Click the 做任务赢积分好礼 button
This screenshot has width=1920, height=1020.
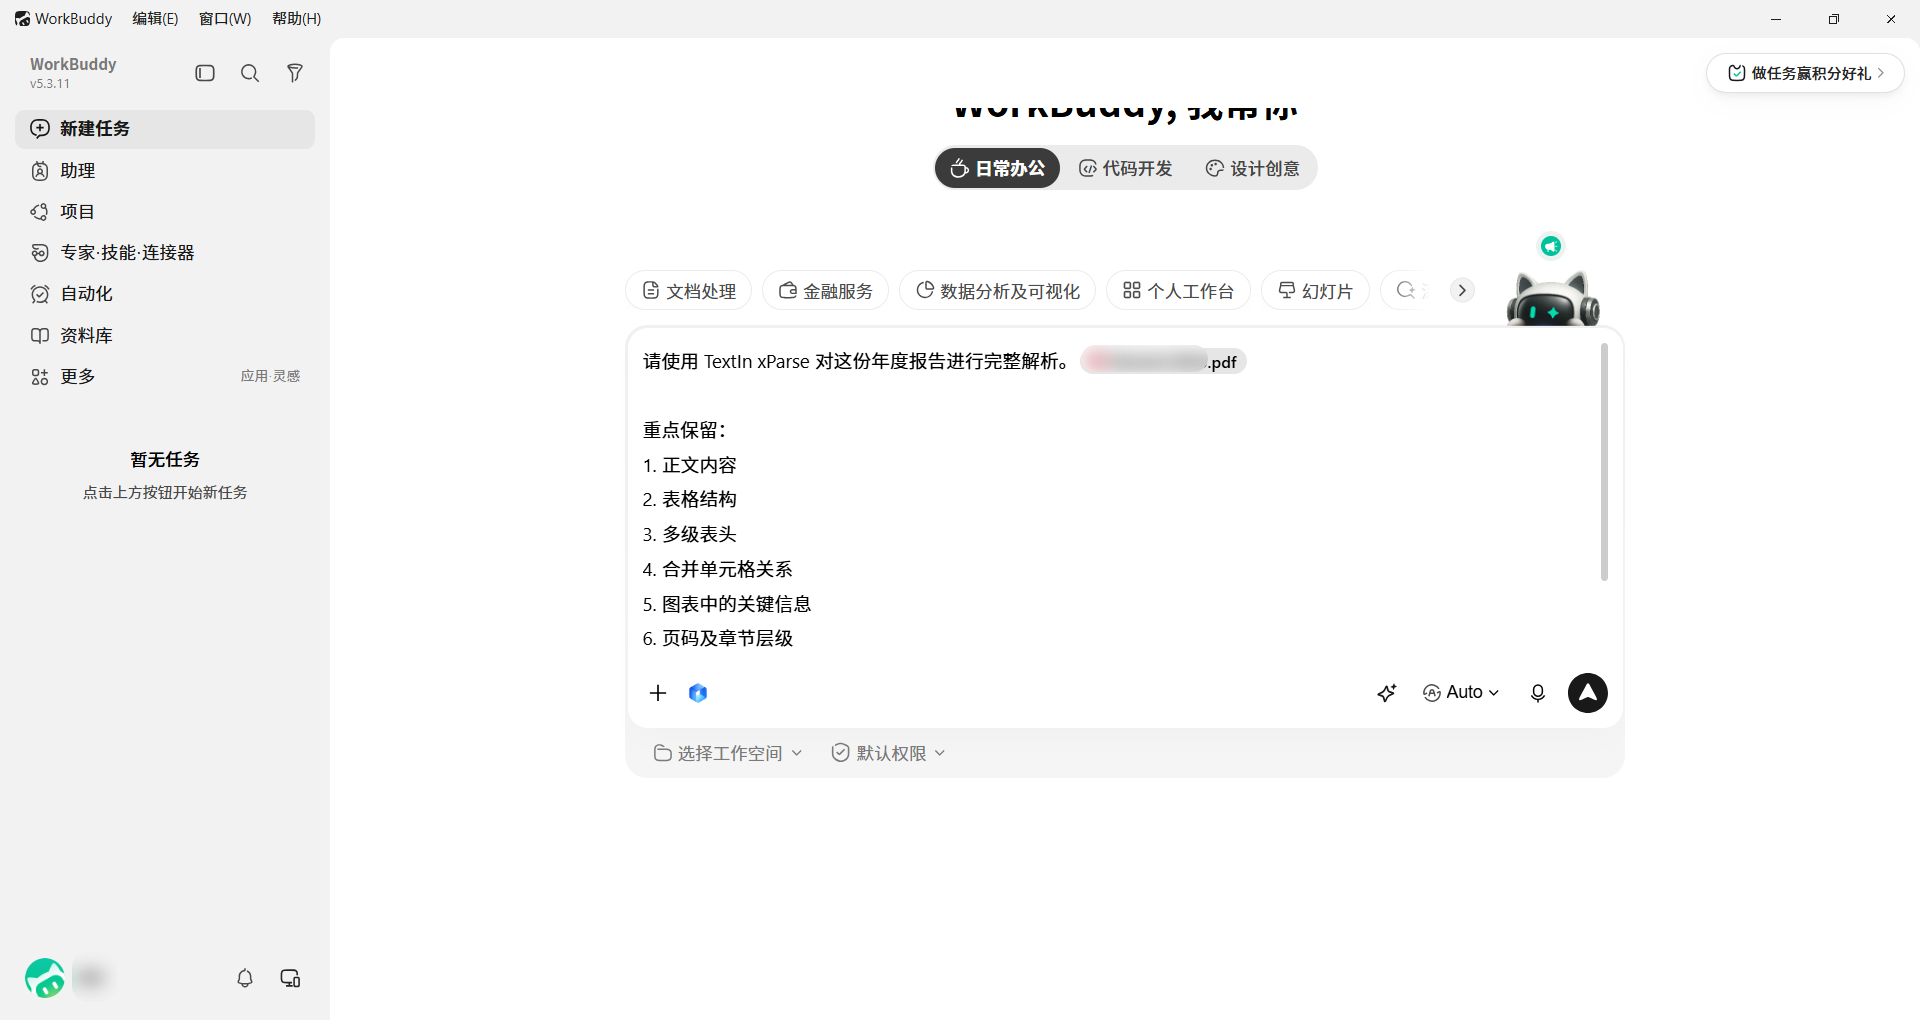coord(1805,73)
